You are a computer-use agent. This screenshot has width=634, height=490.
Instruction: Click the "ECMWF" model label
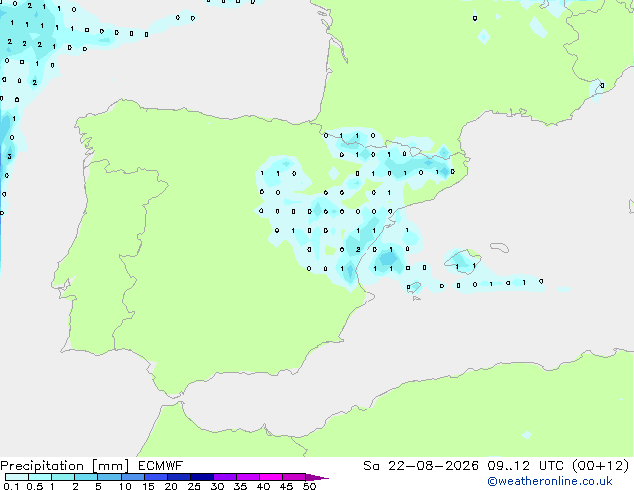tap(161, 466)
